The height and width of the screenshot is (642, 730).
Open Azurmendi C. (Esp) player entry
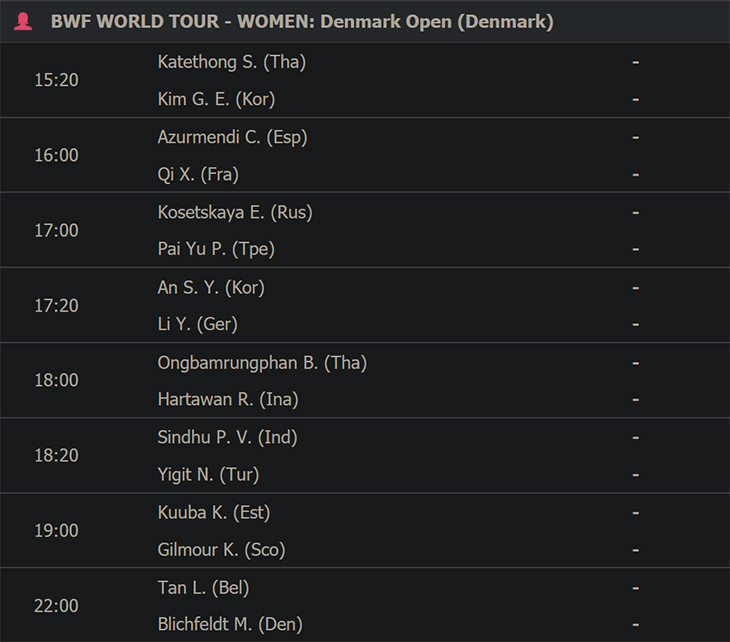tap(232, 137)
